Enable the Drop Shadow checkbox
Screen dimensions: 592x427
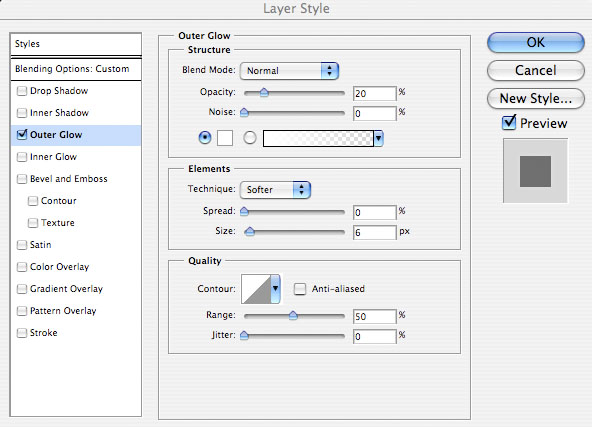(22, 91)
